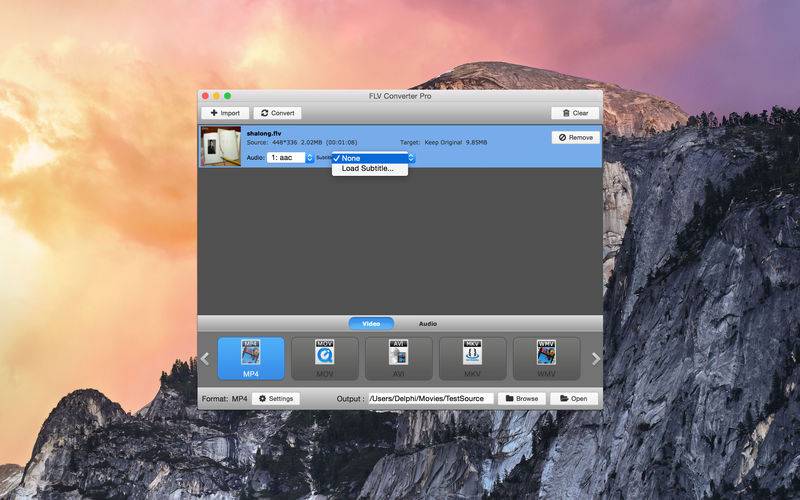Select the AVI format icon
The height and width of the screenshot is (500, 800).
[x=398, y=359]
